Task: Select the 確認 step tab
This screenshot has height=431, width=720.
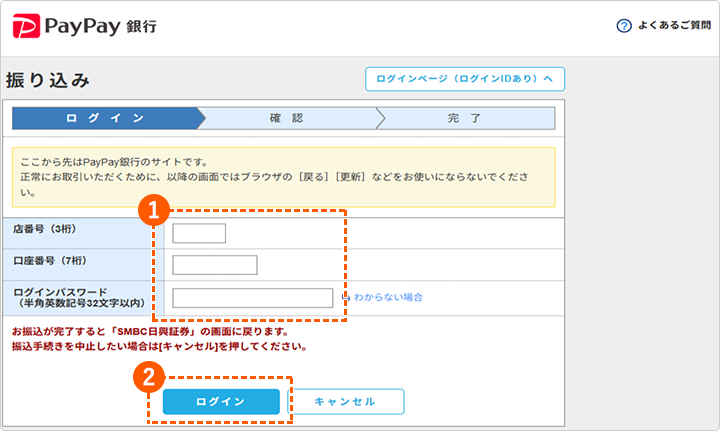Action: pyautogui.click(x=287, y=118)
